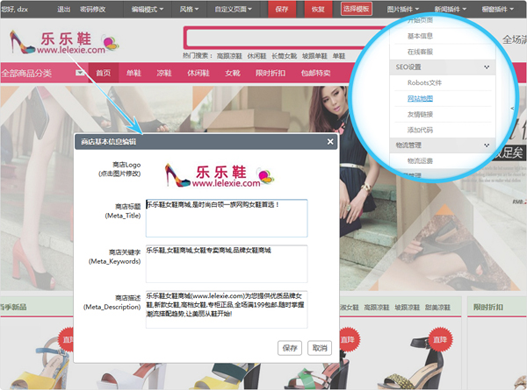Click the 甜美凉鞋 category link
Viewport: 527px width, 390px height.
pos(438,307)
